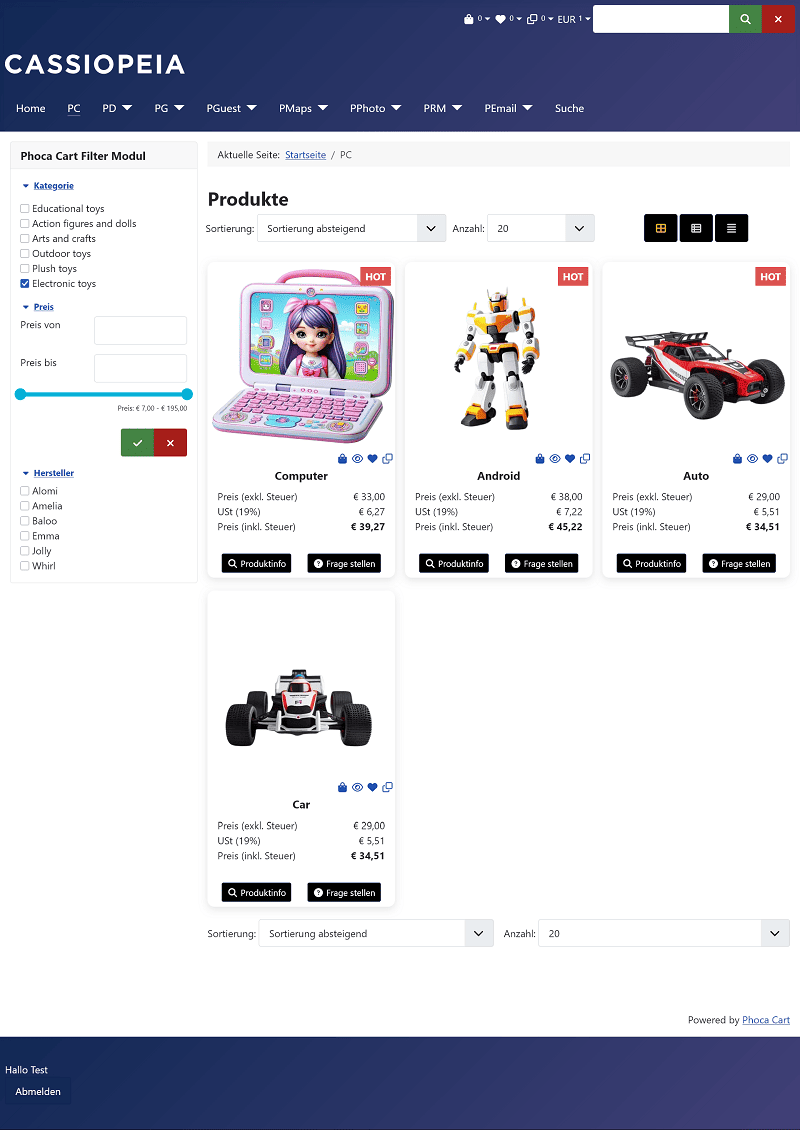Enable the Emma manufacturer filter

25,536
